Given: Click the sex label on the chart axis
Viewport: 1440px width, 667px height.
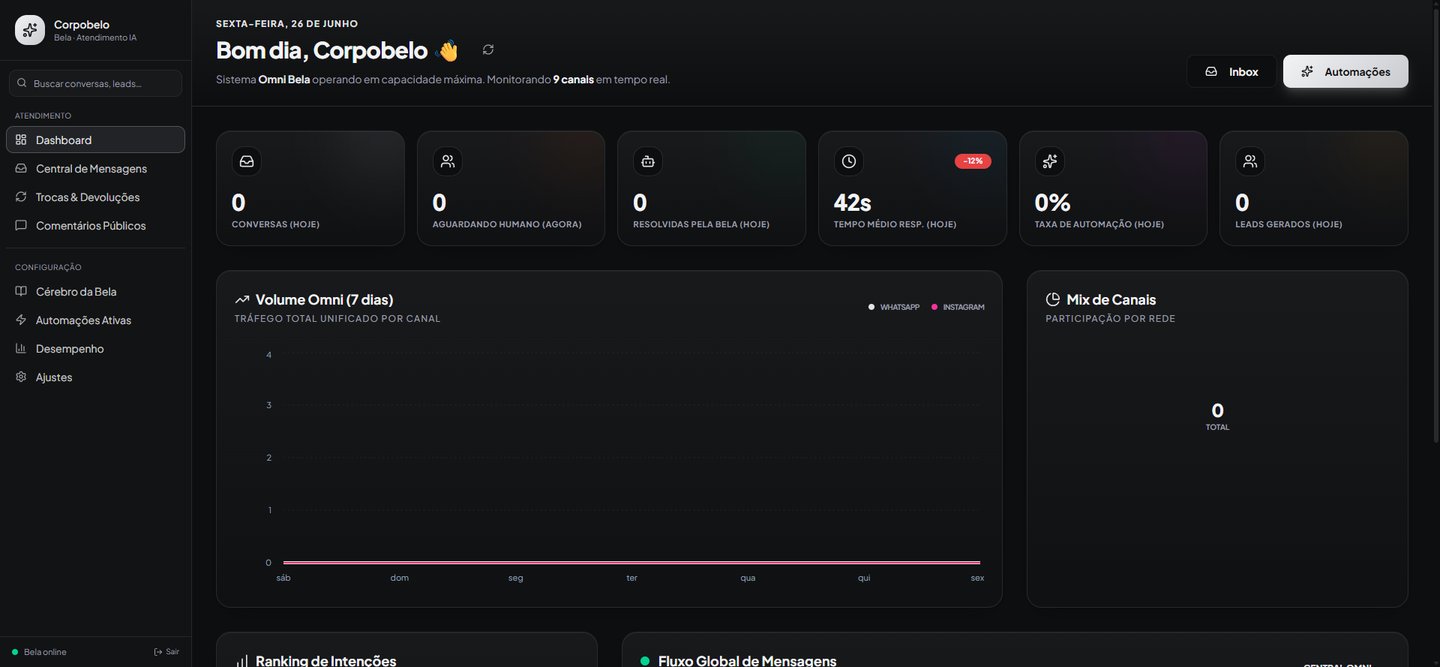Looking at the screenshot, I should coord(977,578).
